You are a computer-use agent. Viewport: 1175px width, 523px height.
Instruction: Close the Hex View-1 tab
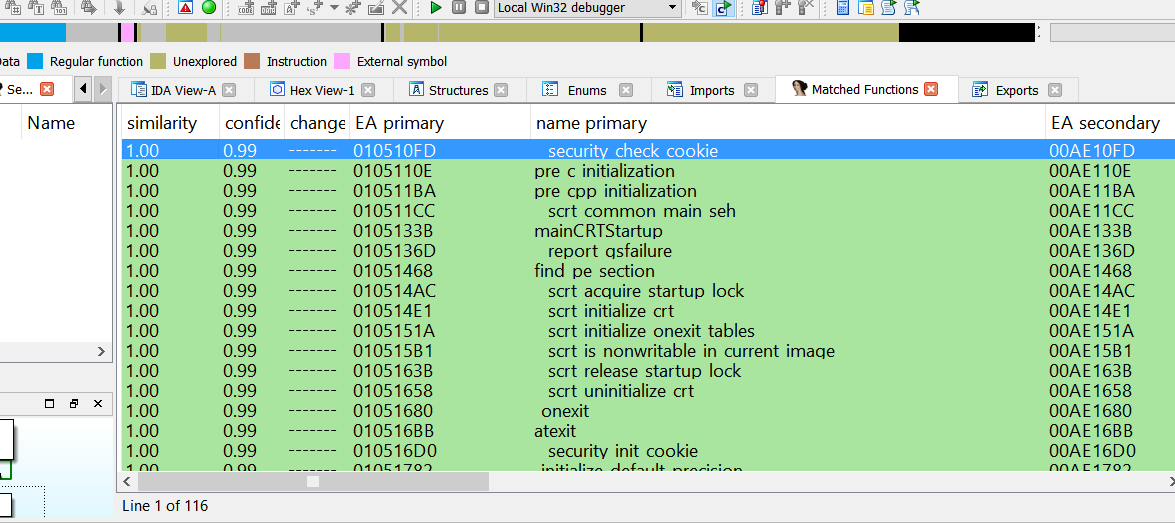point(368,90)
